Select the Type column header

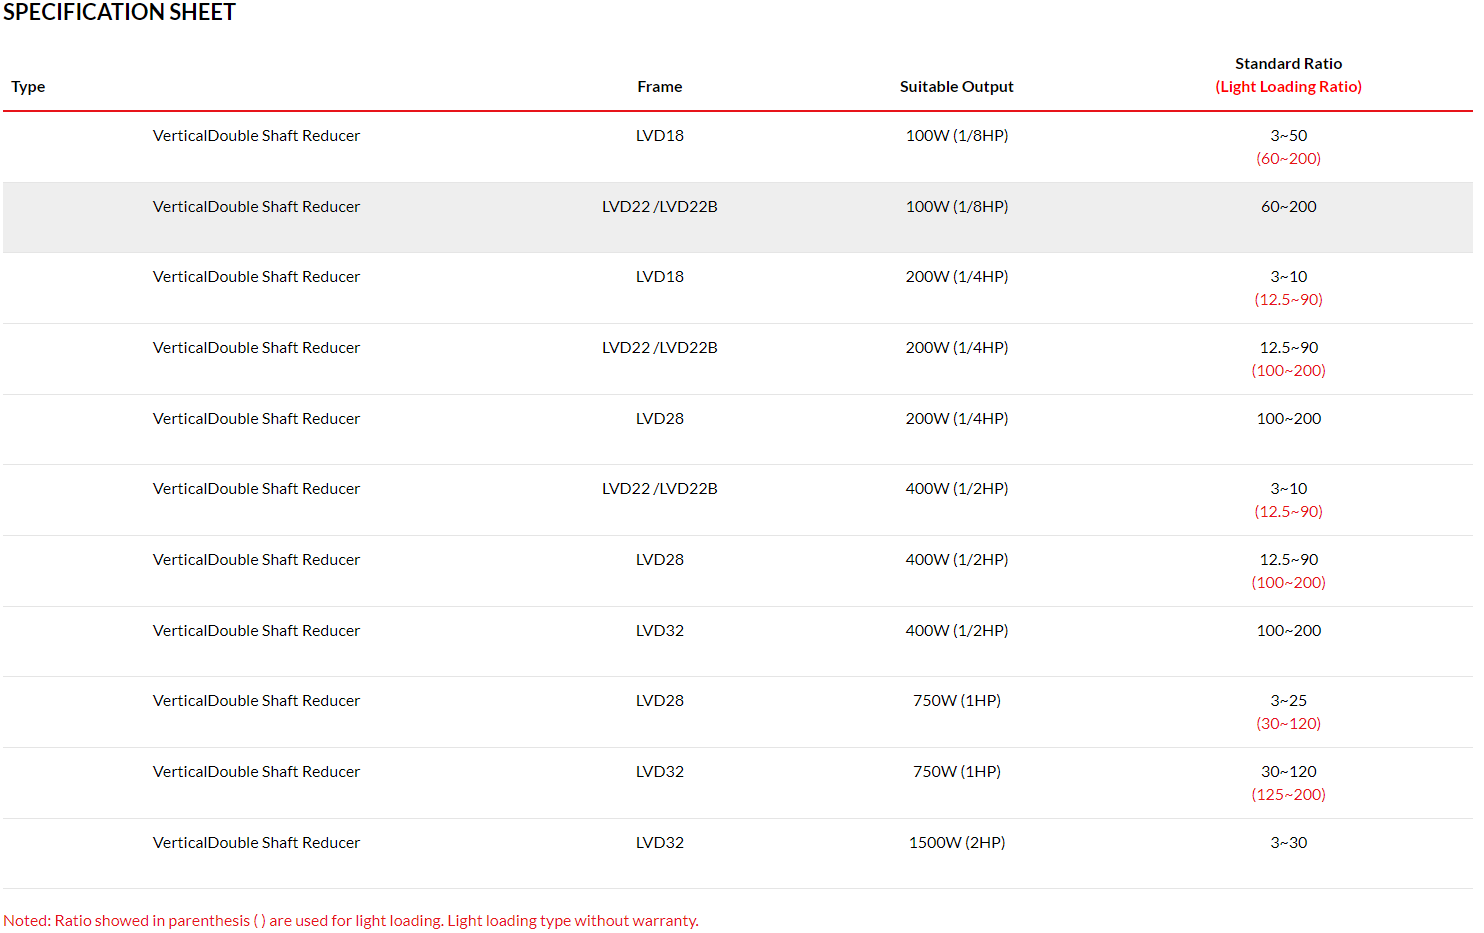pyautogui.click(x=28, y=87)
